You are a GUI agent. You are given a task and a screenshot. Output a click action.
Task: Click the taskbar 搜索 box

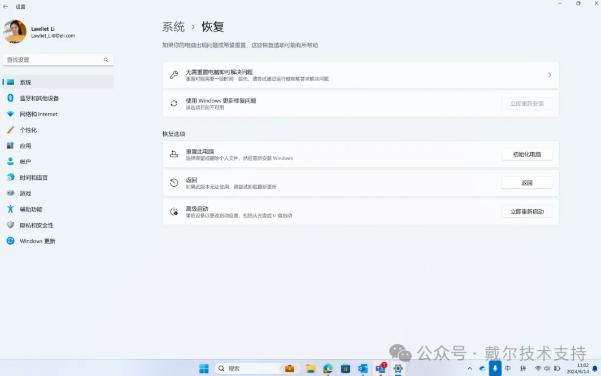[247, 368]
